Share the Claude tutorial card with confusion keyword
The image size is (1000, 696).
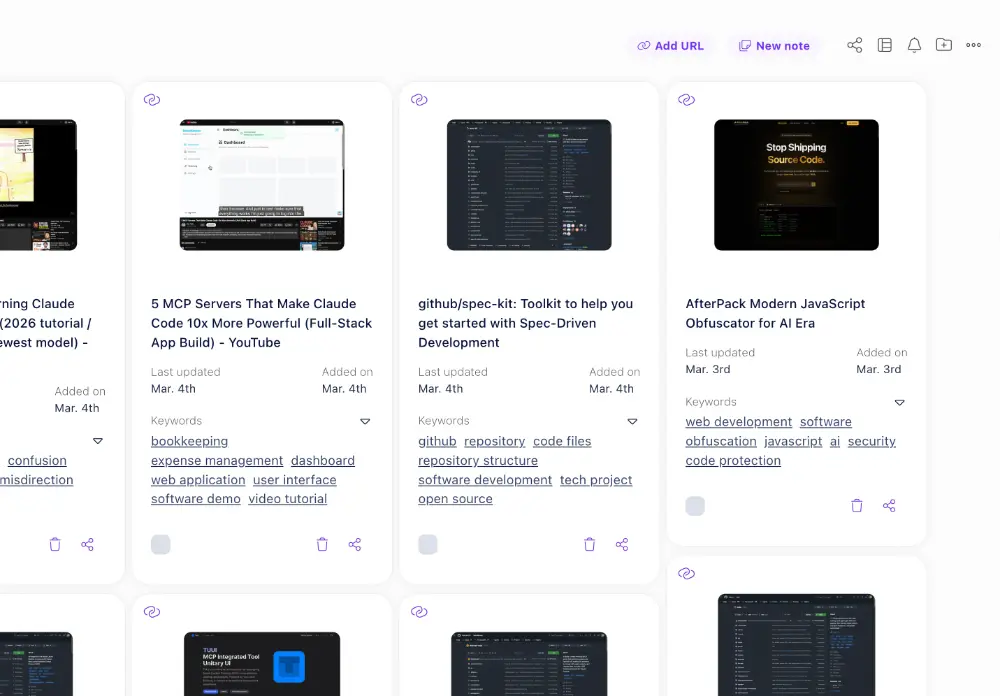87,544
